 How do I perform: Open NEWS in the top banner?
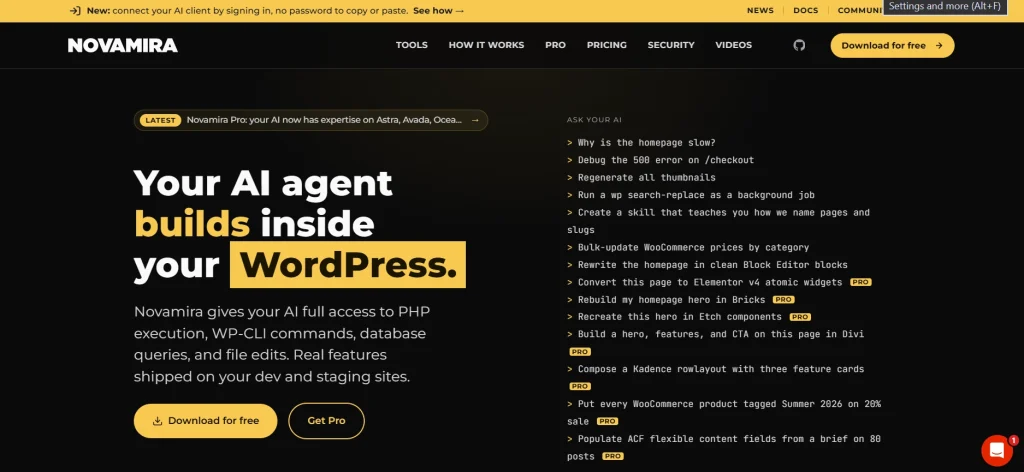tap(760, 10)
